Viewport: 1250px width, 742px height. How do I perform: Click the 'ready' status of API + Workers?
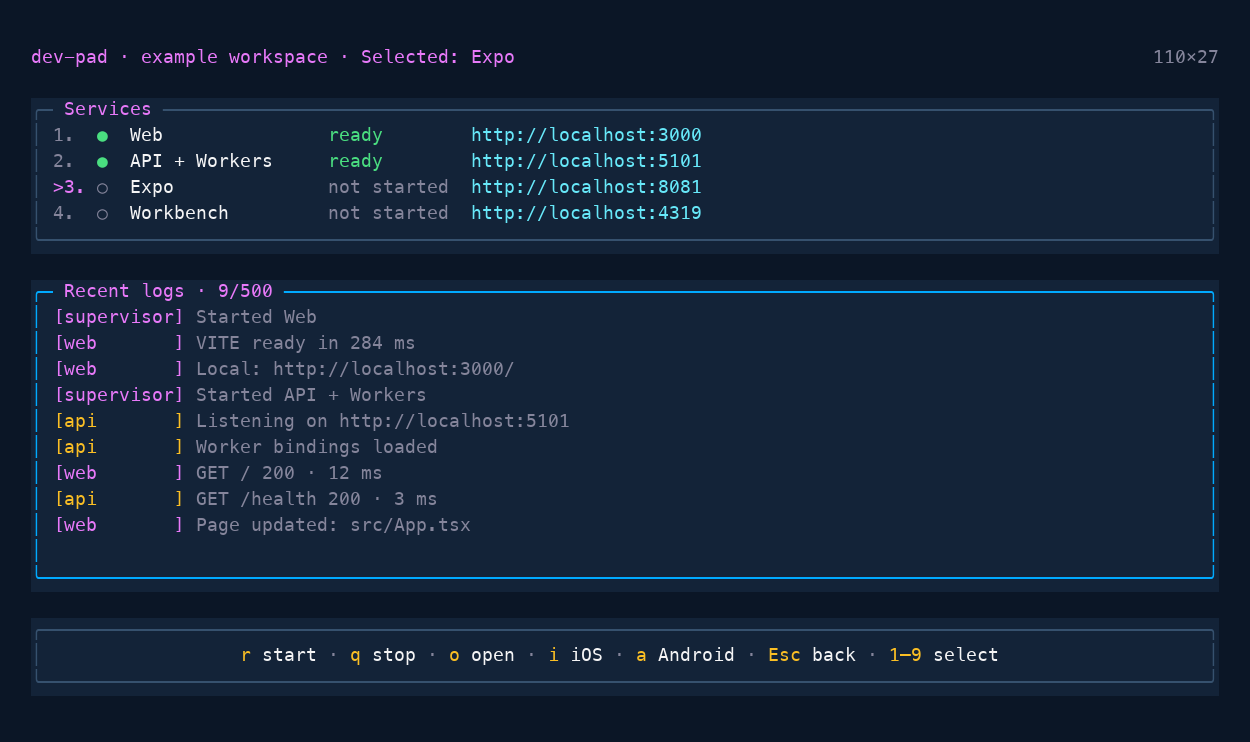point(355,161)
